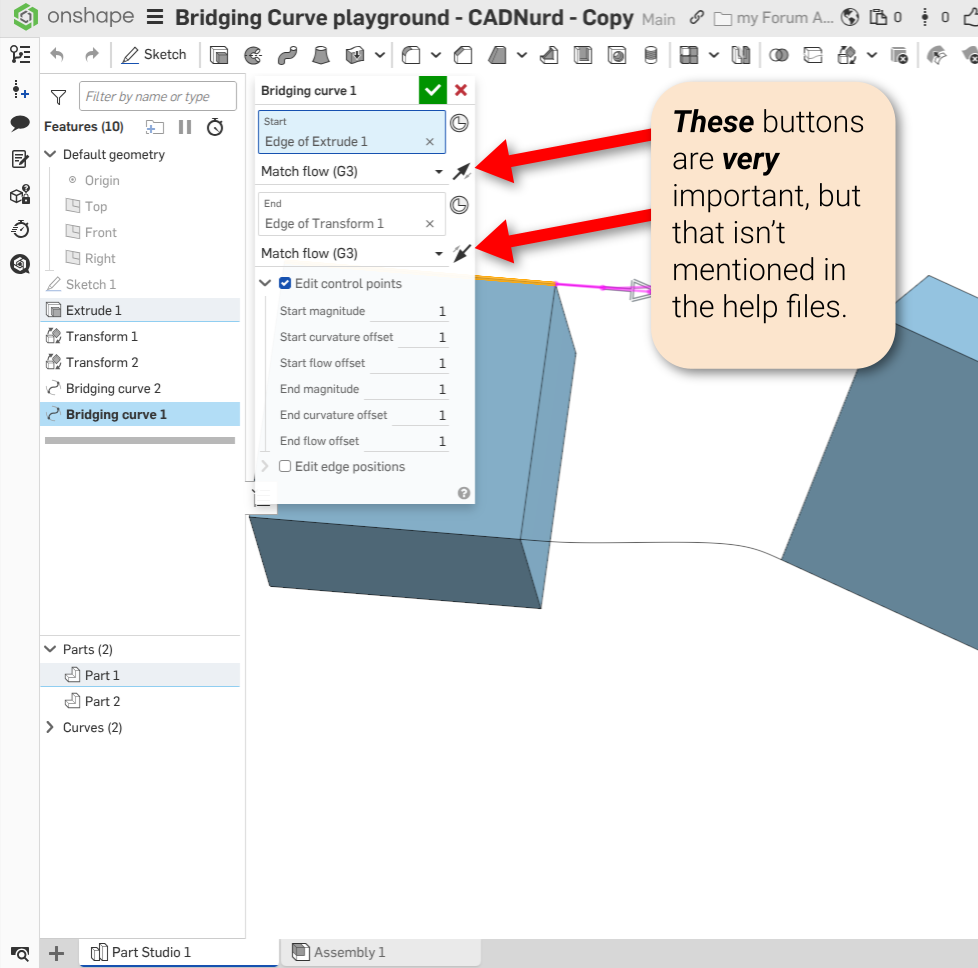Enable 'Edit edge positions' checkbox
Viewport: 978px width, 968px height.
click(x=285, y=466)
